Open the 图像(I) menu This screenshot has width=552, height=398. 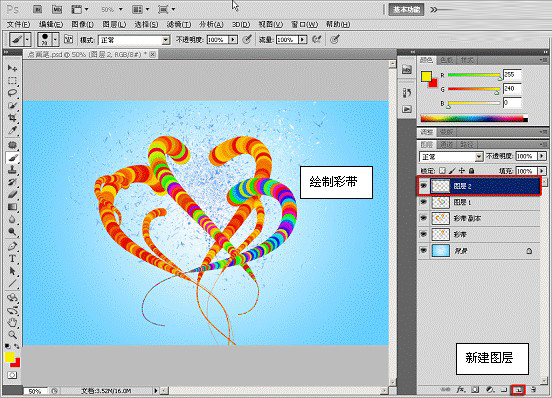tap(82, 24)
